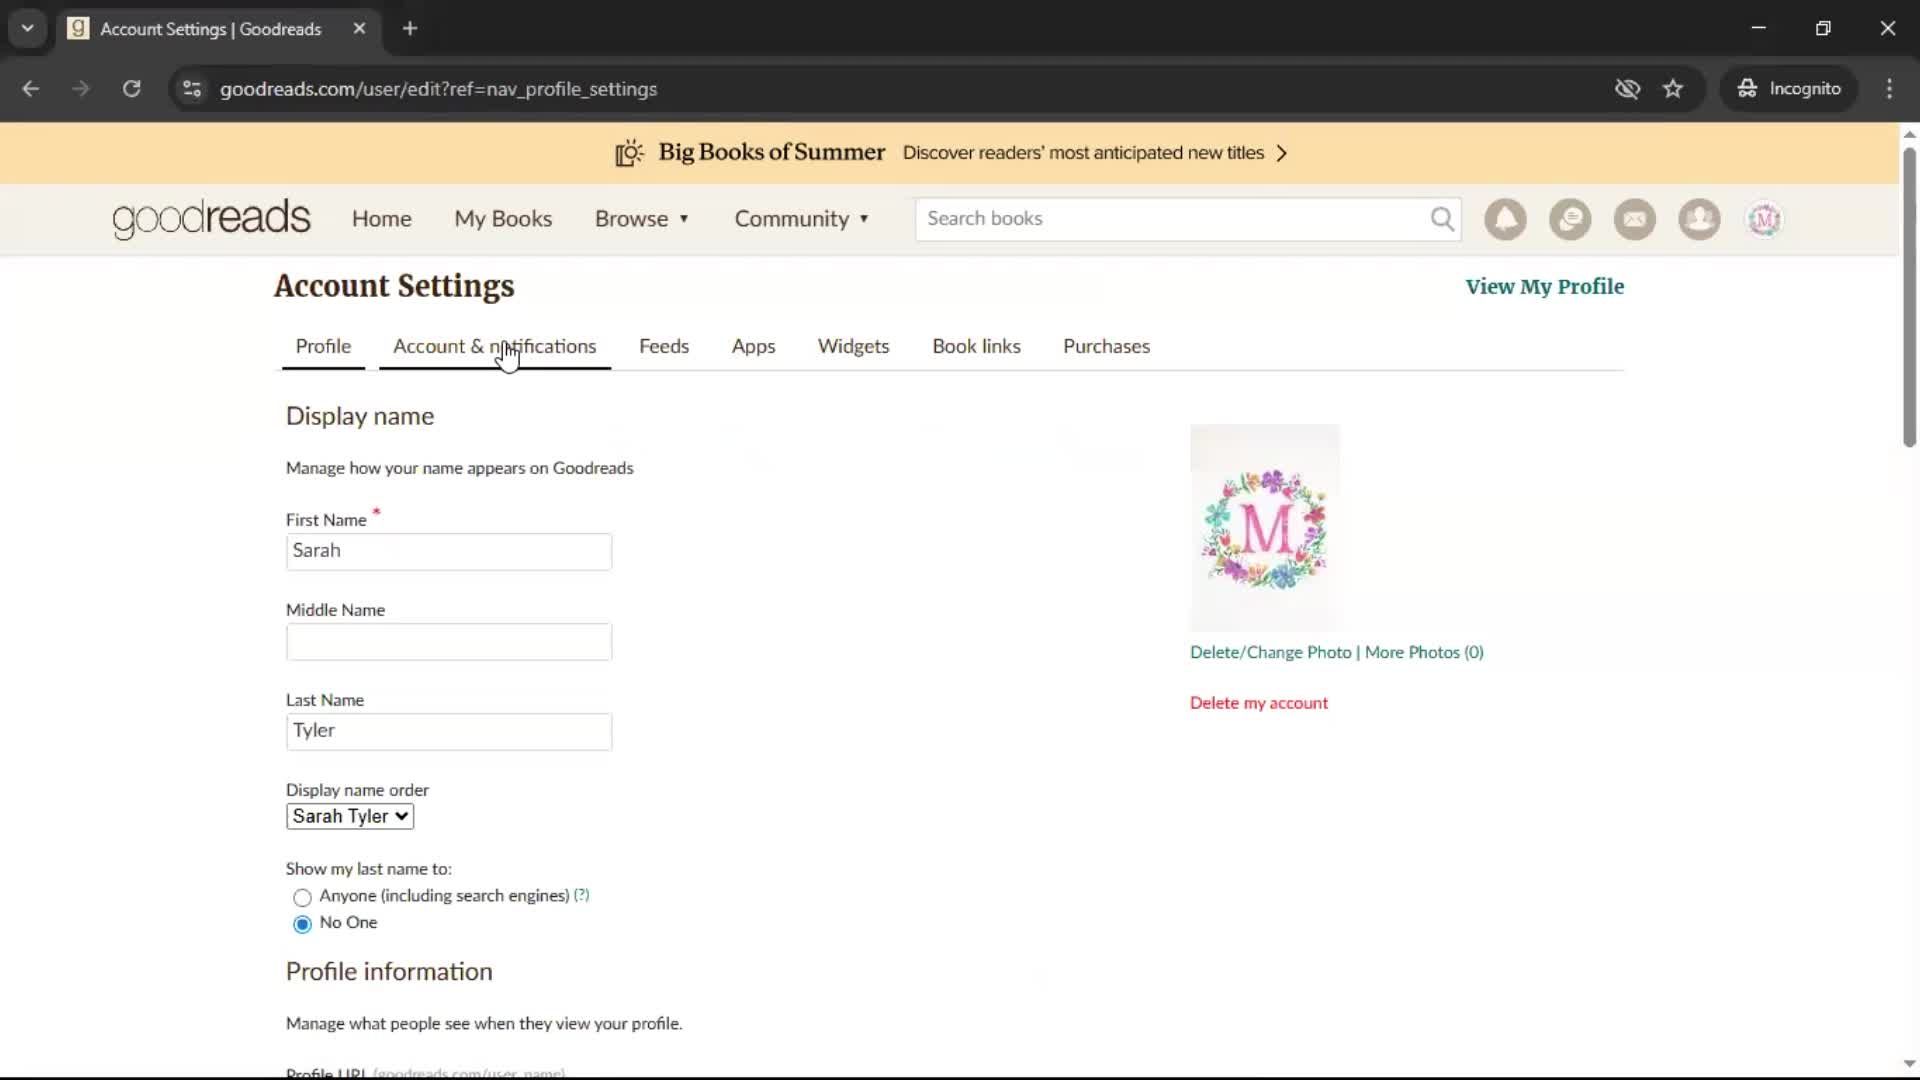Click the forward navigation arrow
The image size is (1920, 1080).
[x=81, y=89]
